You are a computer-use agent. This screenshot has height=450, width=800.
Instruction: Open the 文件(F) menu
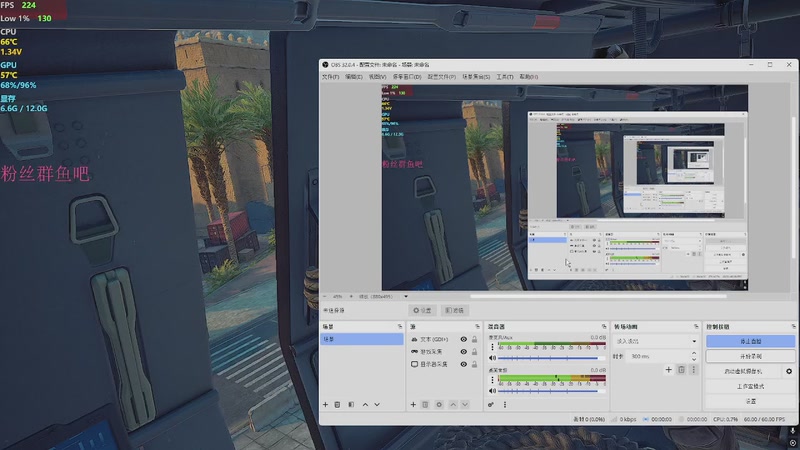click(330, 77)
